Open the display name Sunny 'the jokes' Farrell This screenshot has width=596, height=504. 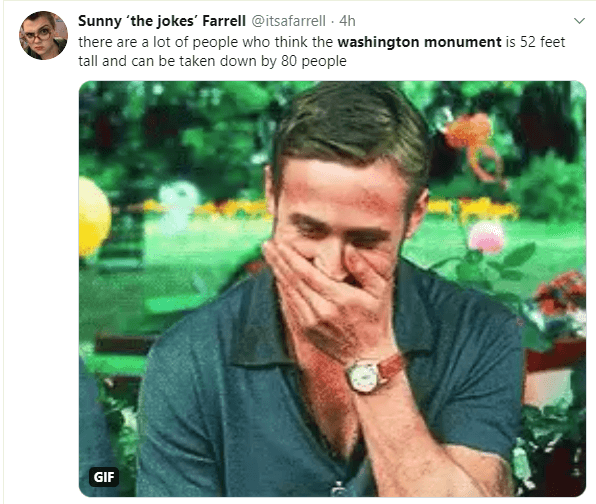(x=162, y=21)
